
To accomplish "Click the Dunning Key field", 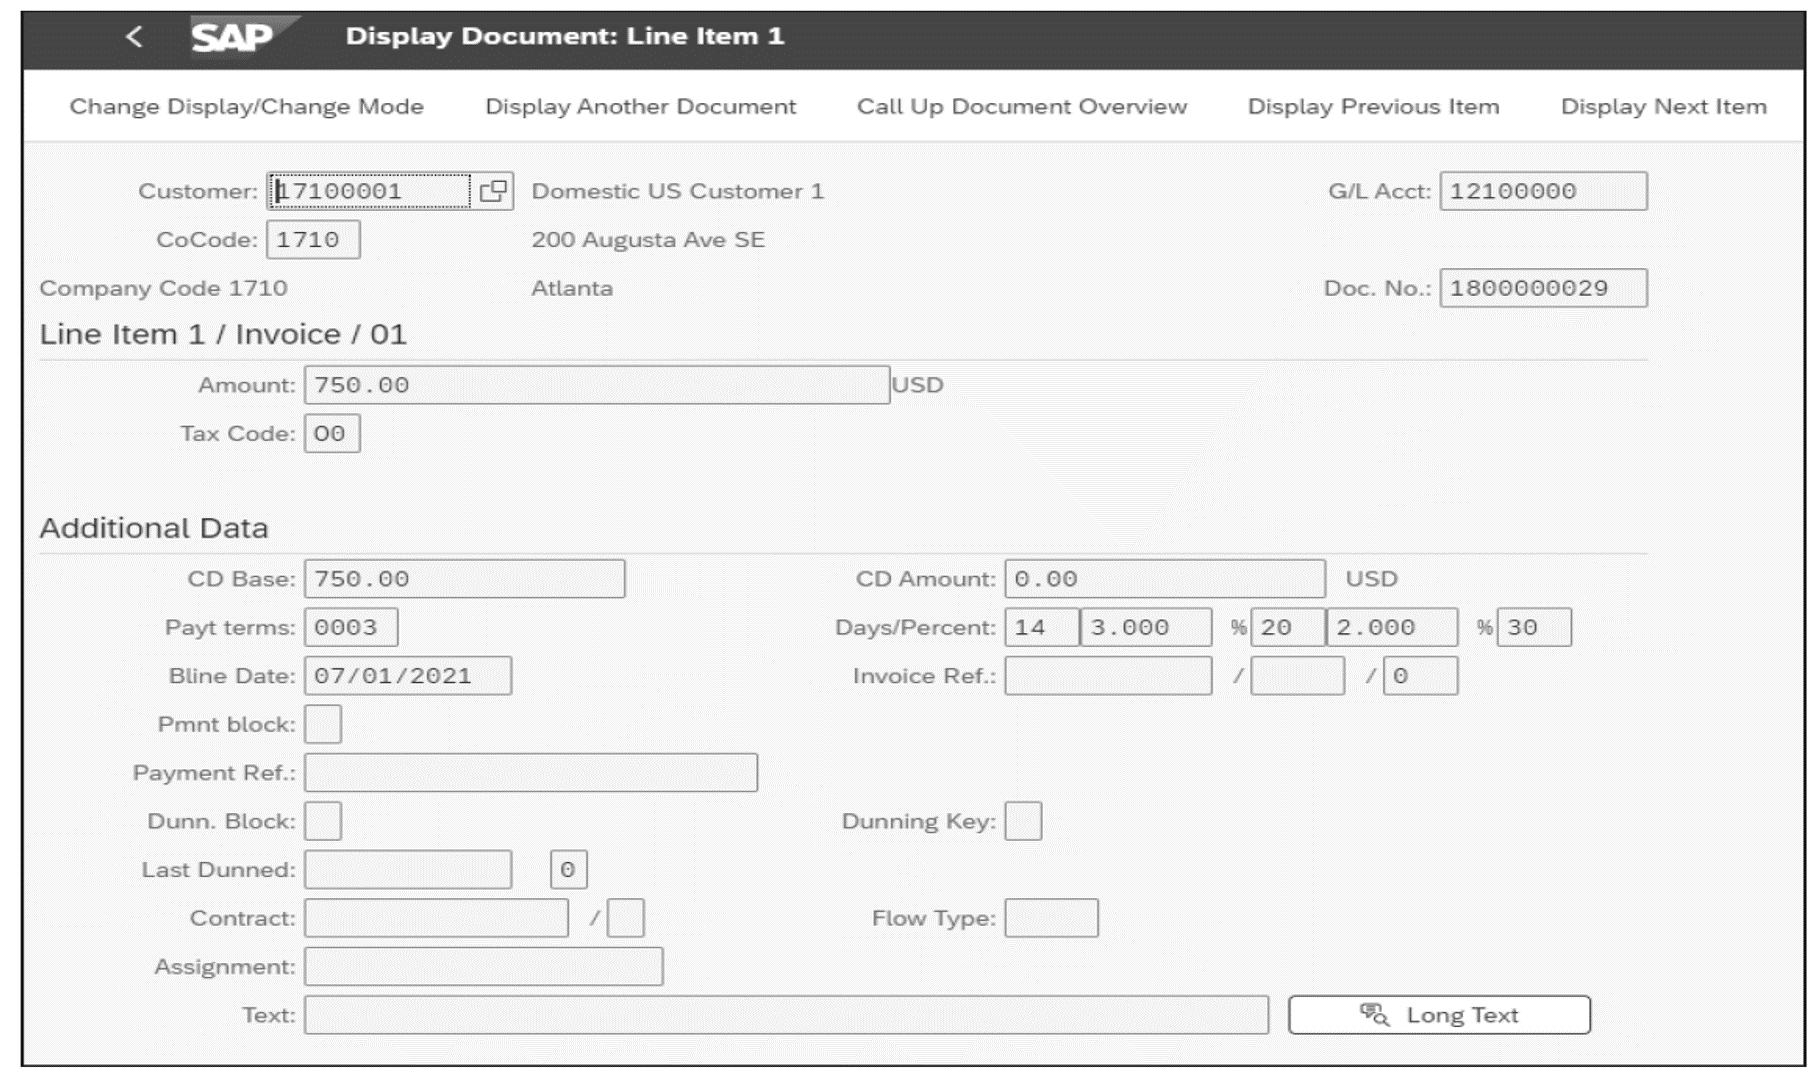I will (x=1022, y=820).
